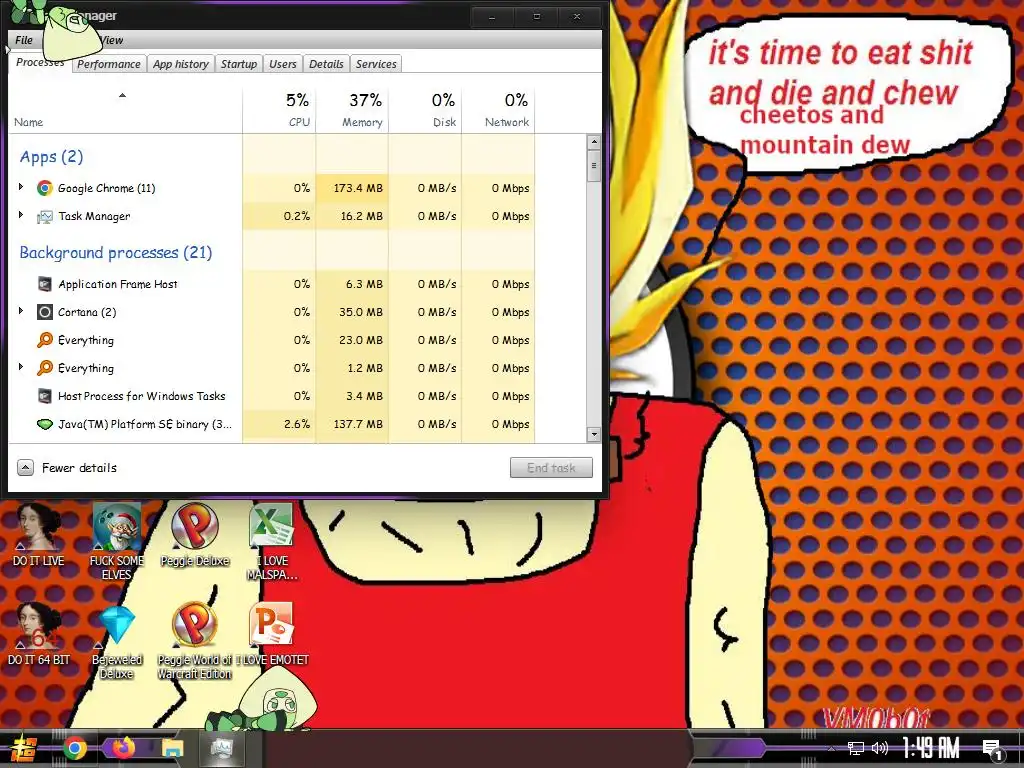Open the Start menu button
This screenshot has width=1024, height=768.
click(24, 748)
